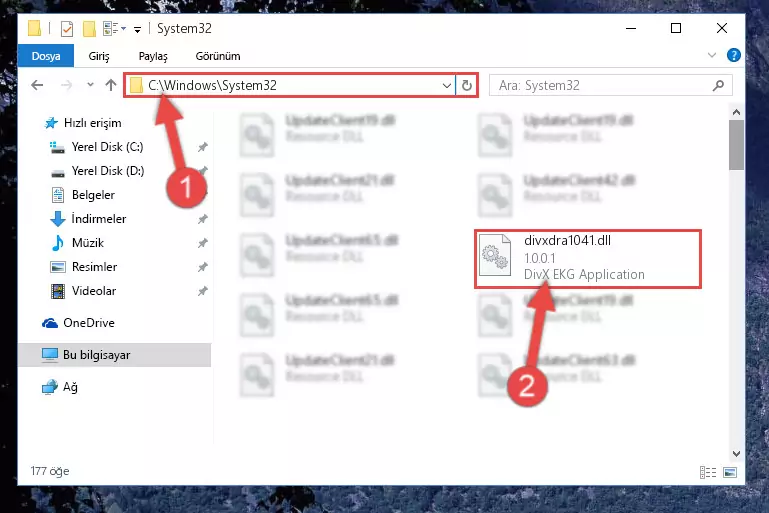The height and width of the screenshot is (513, 769).
Task: Click the pin icon next to Videolar
Action: (203, 291)
